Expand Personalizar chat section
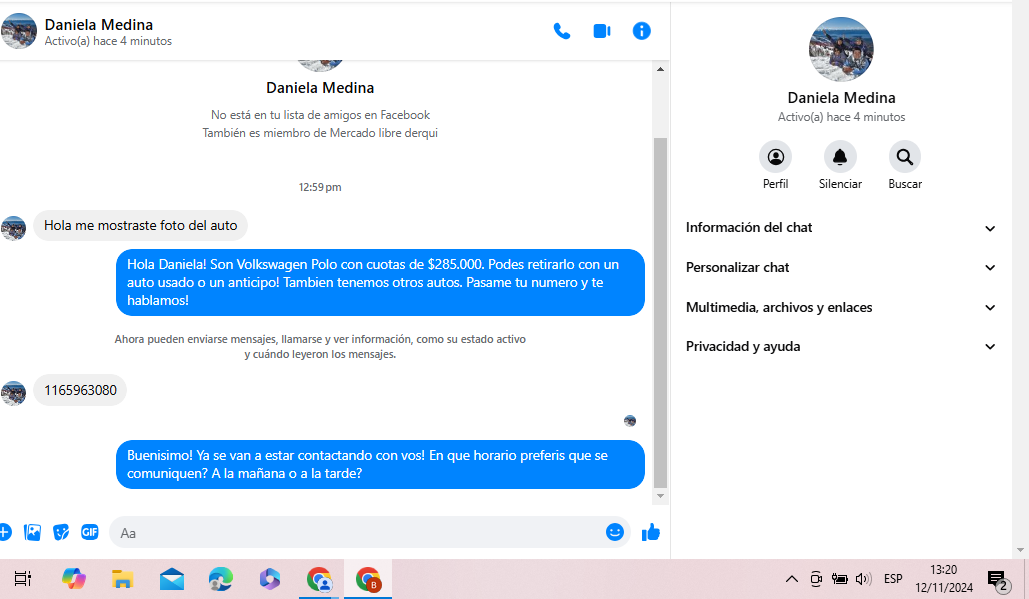1029x599 pixels. 840,268
